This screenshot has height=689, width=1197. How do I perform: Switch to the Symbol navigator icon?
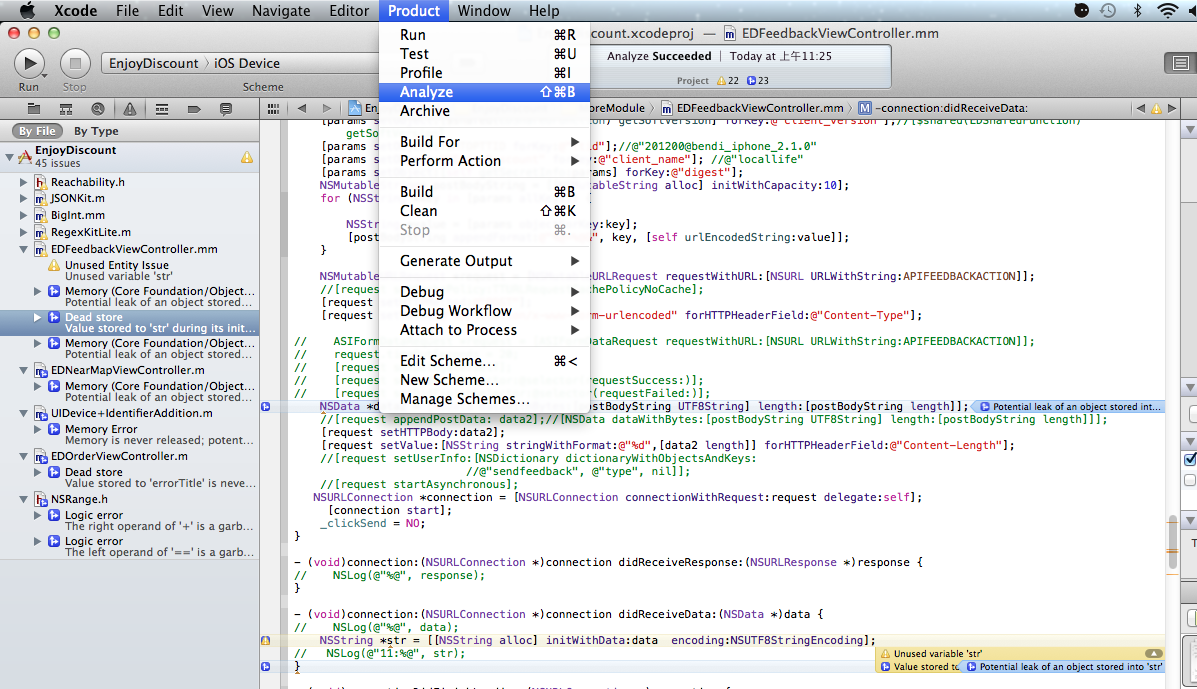tap(66, 108)
